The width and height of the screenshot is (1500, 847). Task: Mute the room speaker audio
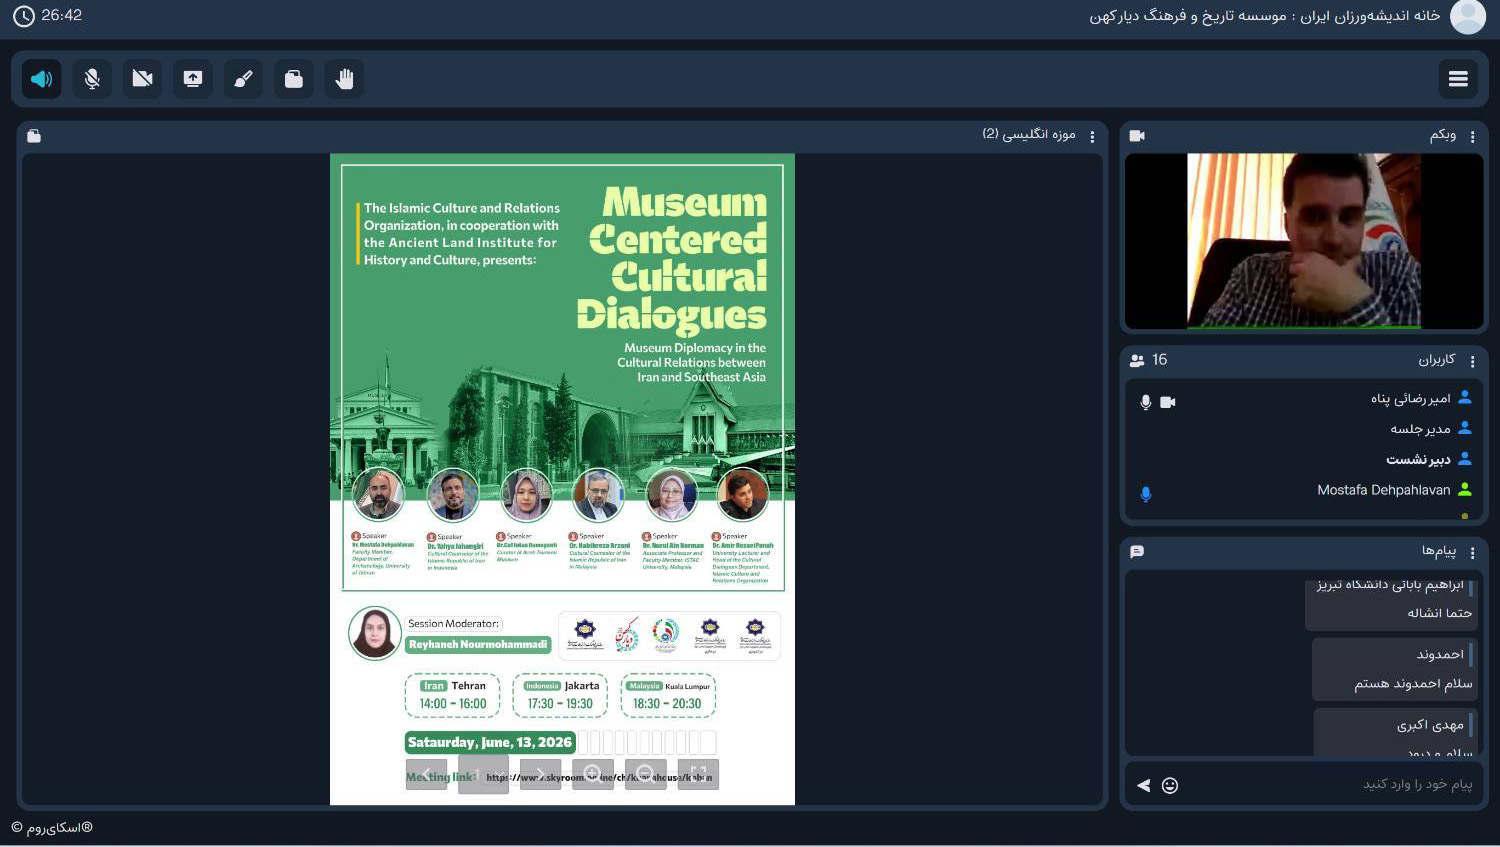click(41, 79)
